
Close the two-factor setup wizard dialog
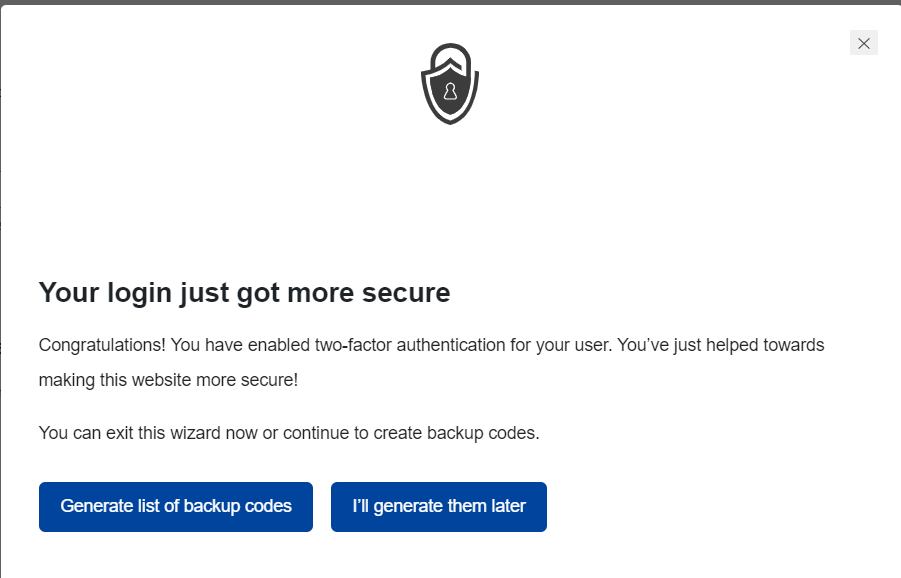[x=864, y=43]
